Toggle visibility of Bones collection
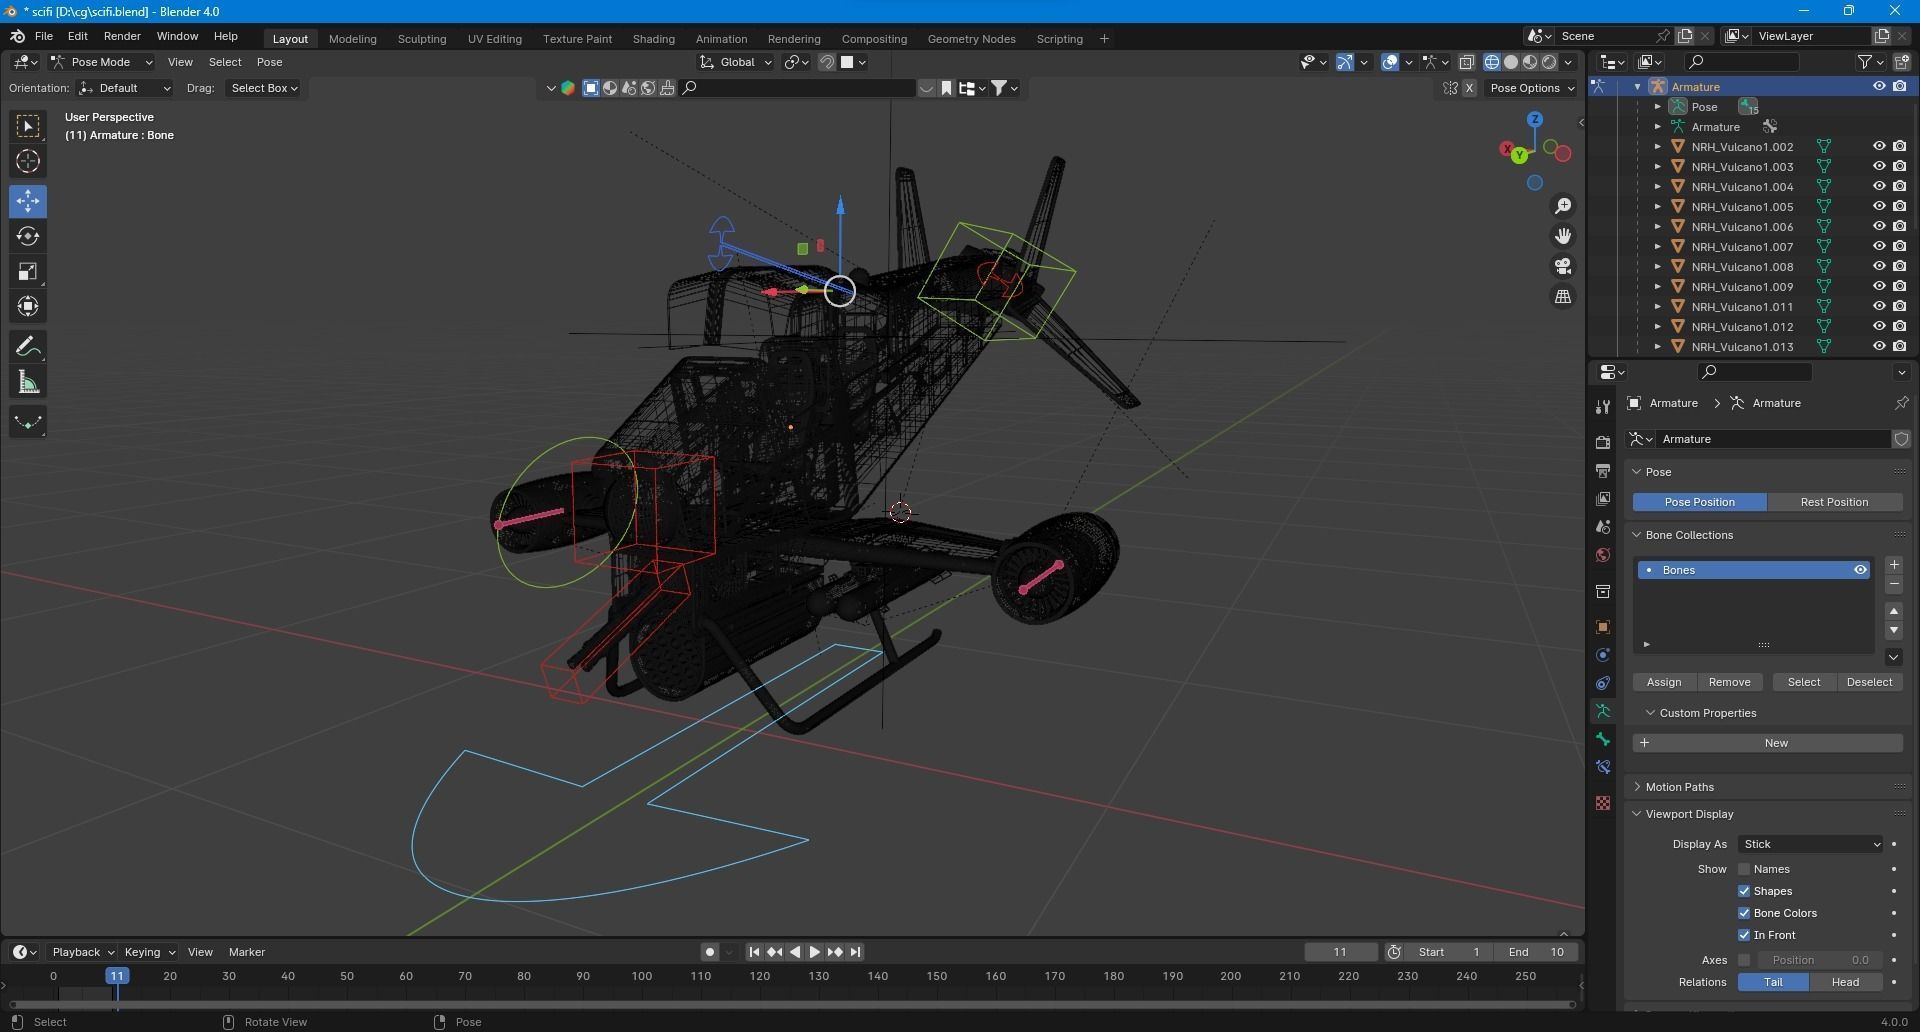This screenshot has height=1032, width=1920. [1860, 570]
